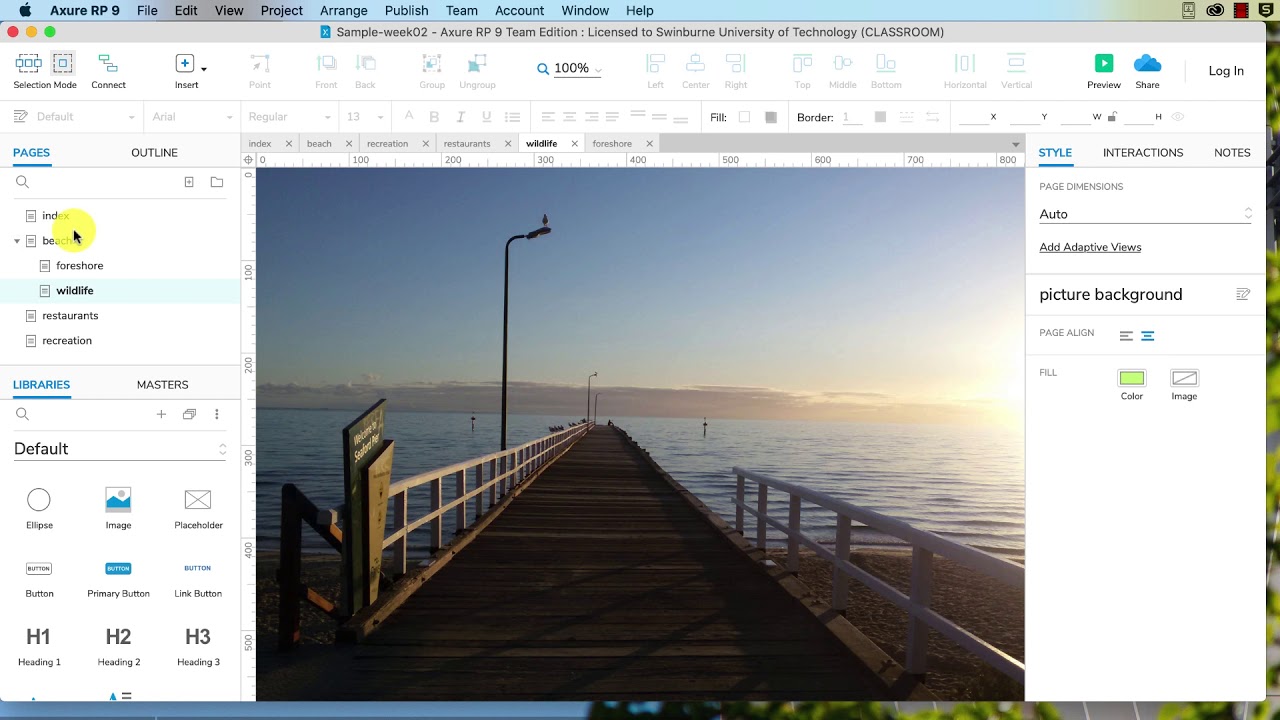Screen dimensions: 1280x720
Task: Open the Auto page dimensions dropdown
Action: (x=1145, y=214)
